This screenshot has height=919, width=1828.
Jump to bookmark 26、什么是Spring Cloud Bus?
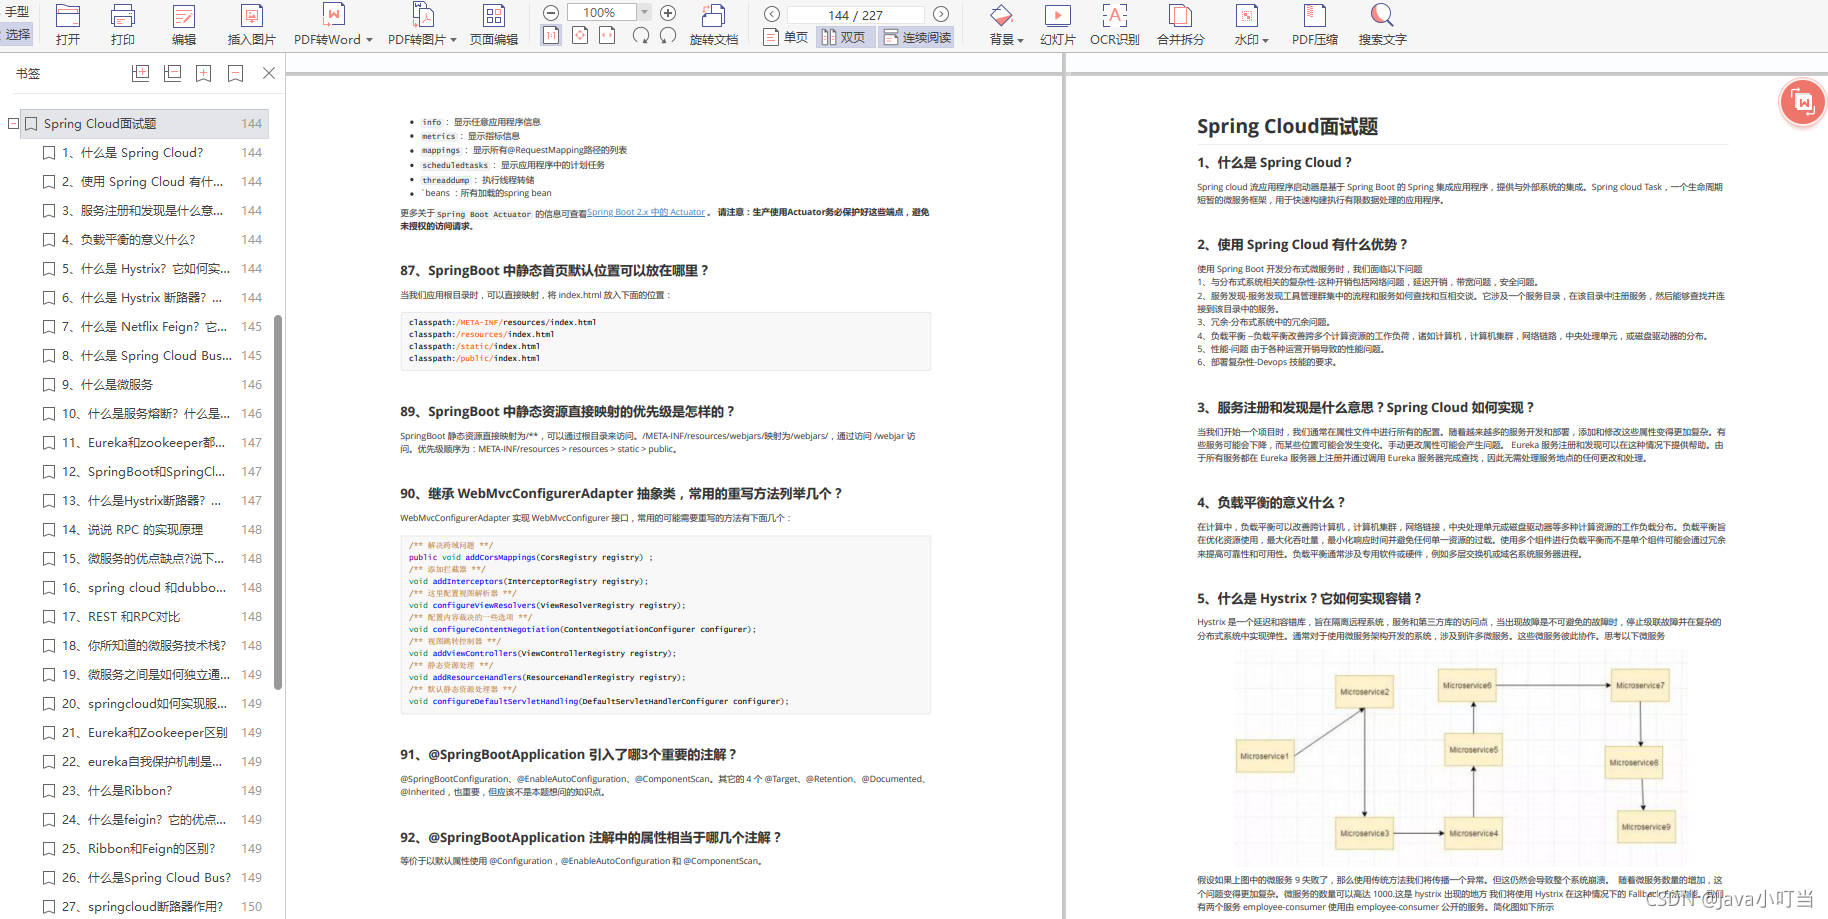click(146, 878)
